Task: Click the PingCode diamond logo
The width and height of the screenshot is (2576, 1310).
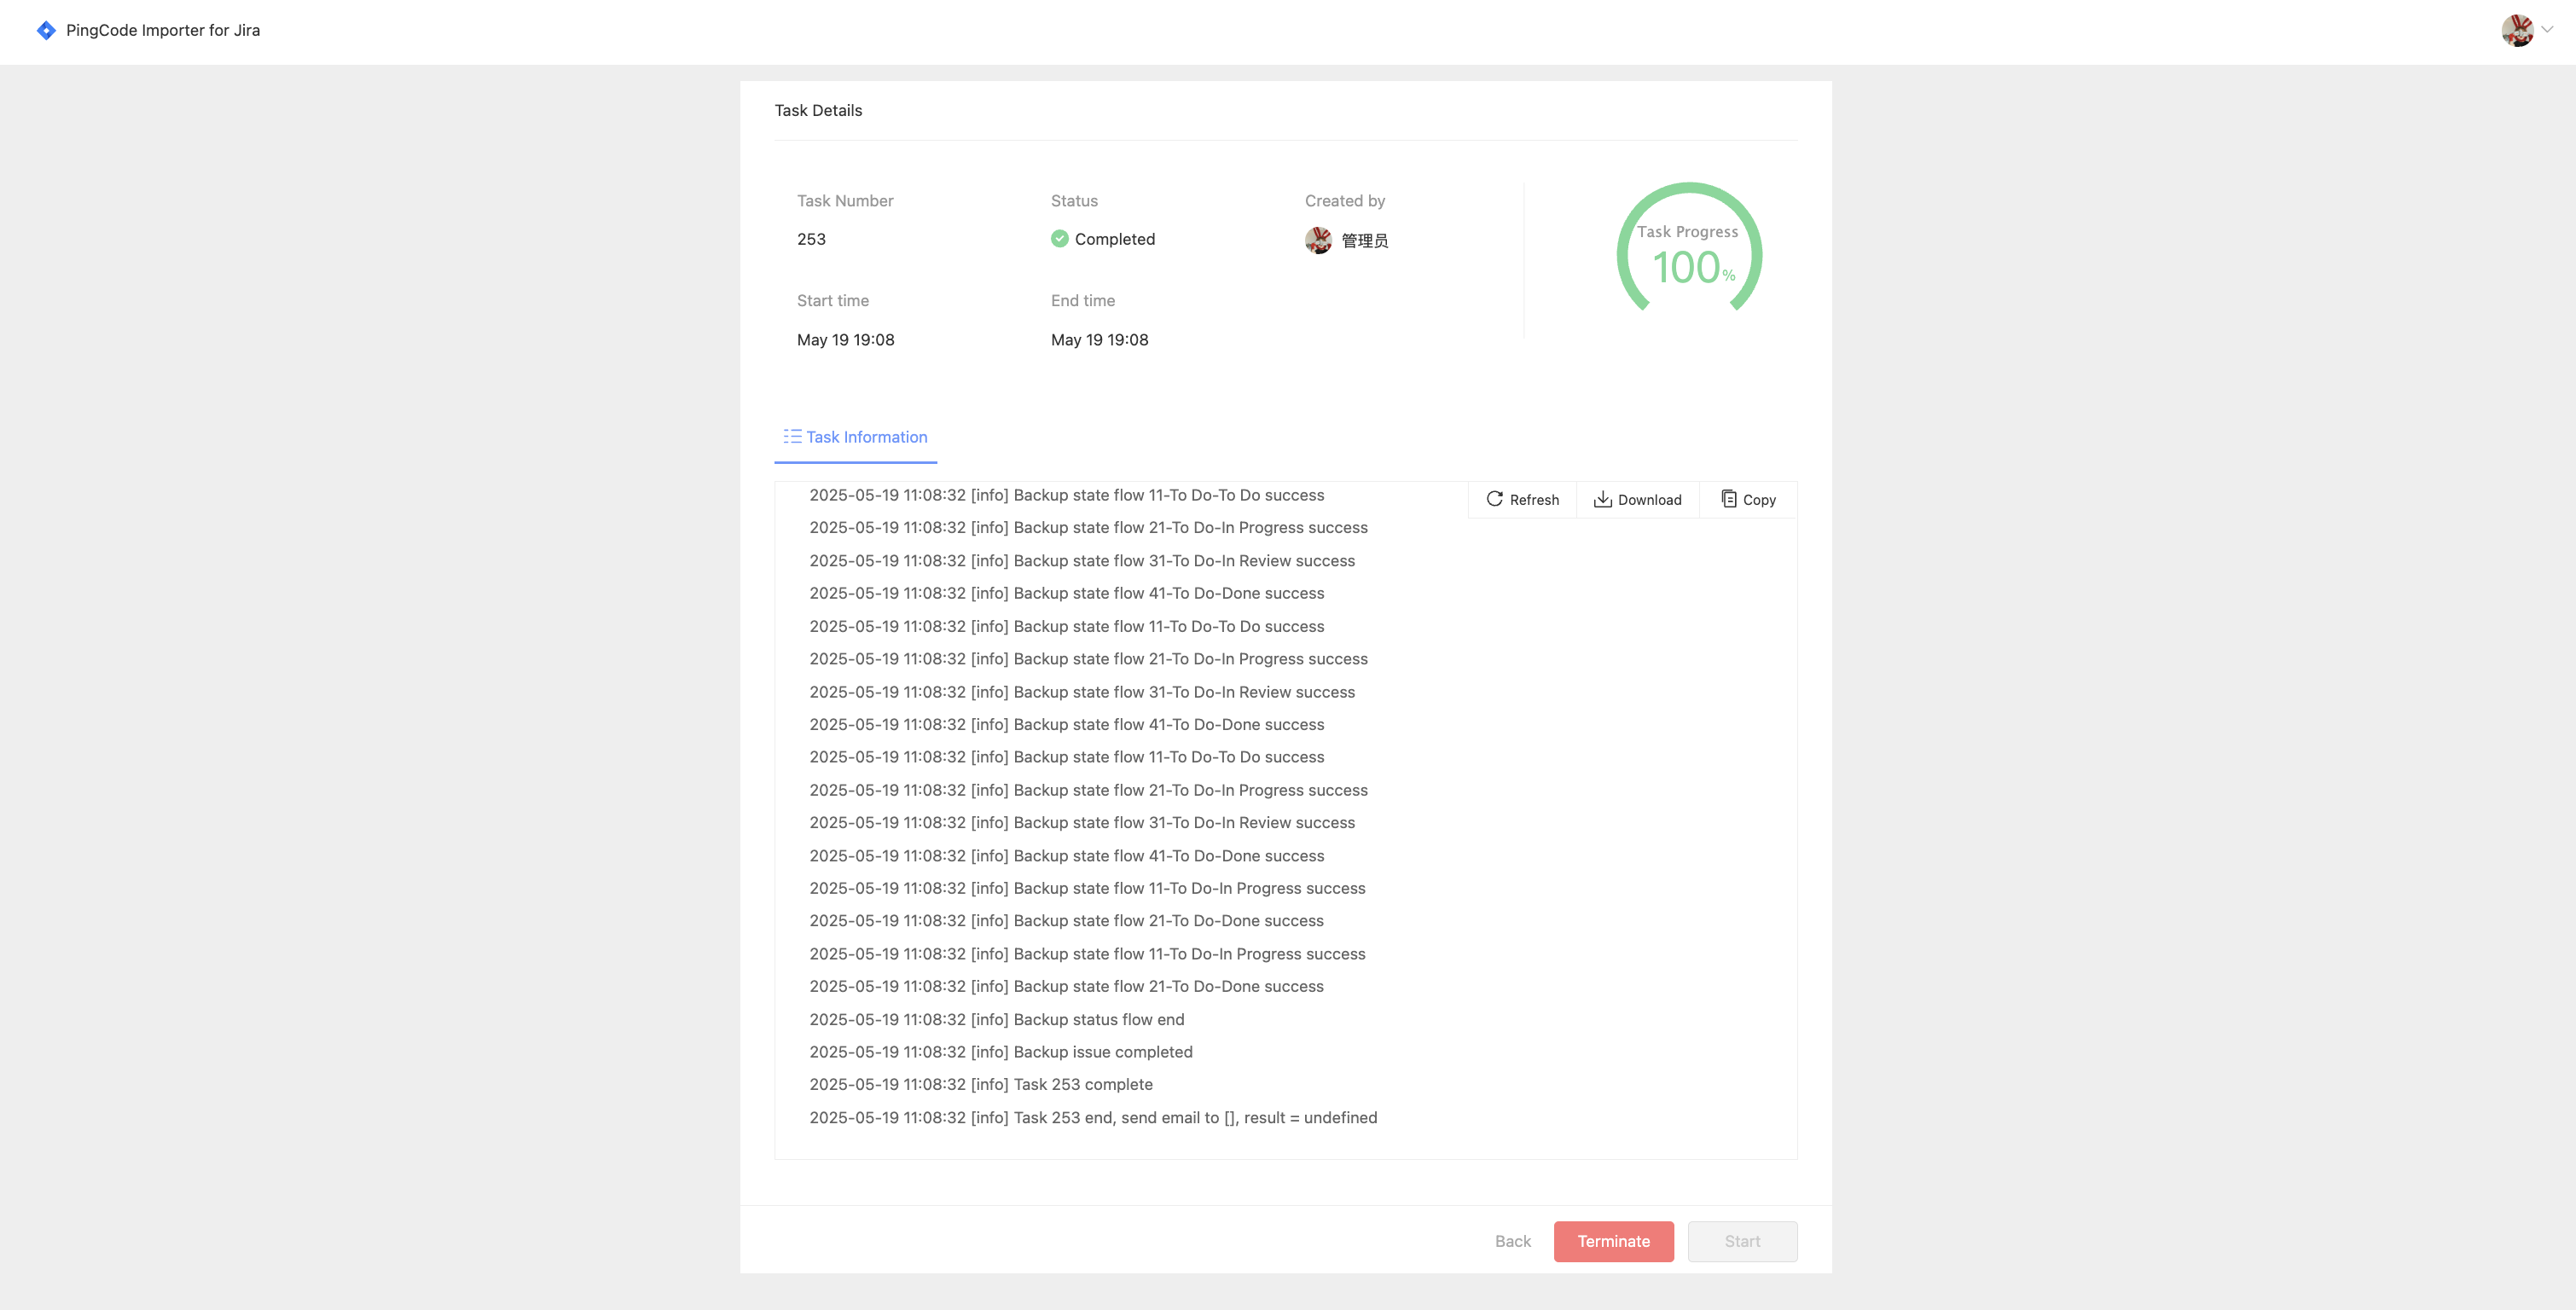Action: [x=46, y=30]
